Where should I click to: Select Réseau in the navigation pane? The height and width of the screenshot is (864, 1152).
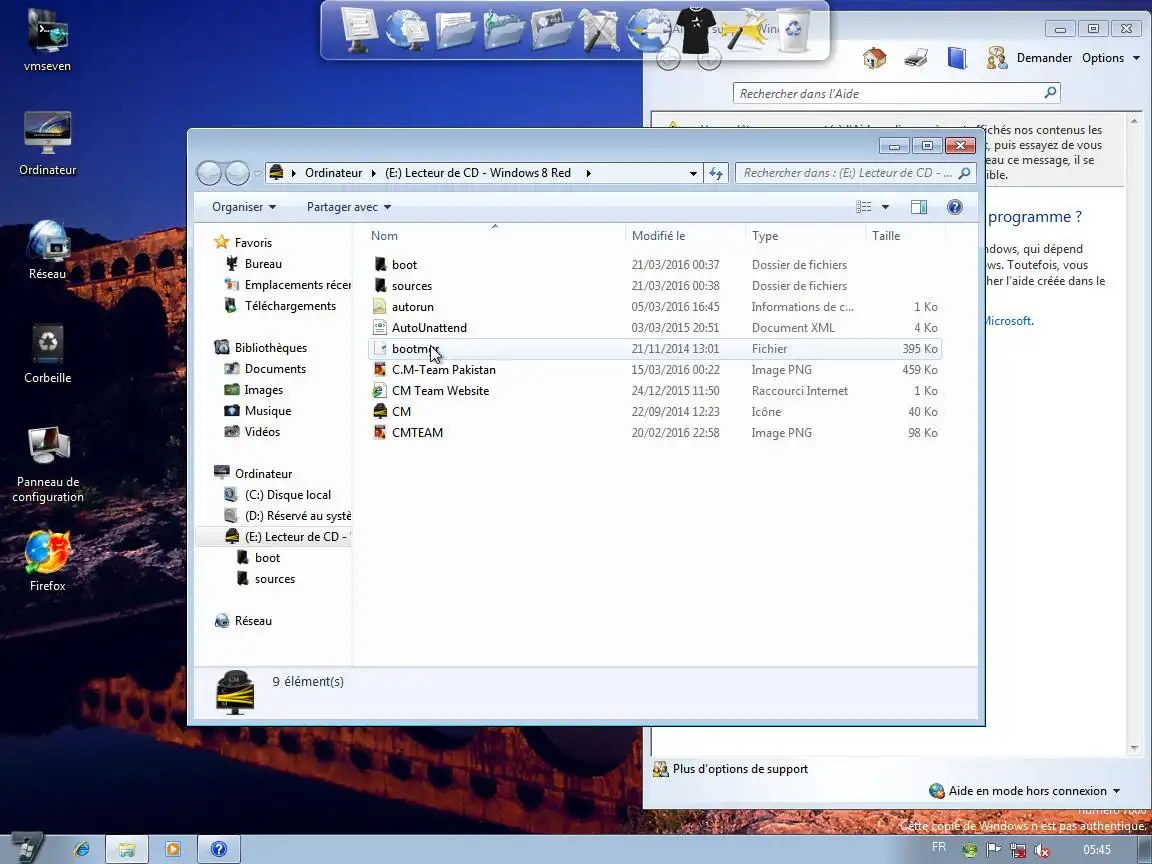pyautogui.click(x=253, y=621)
